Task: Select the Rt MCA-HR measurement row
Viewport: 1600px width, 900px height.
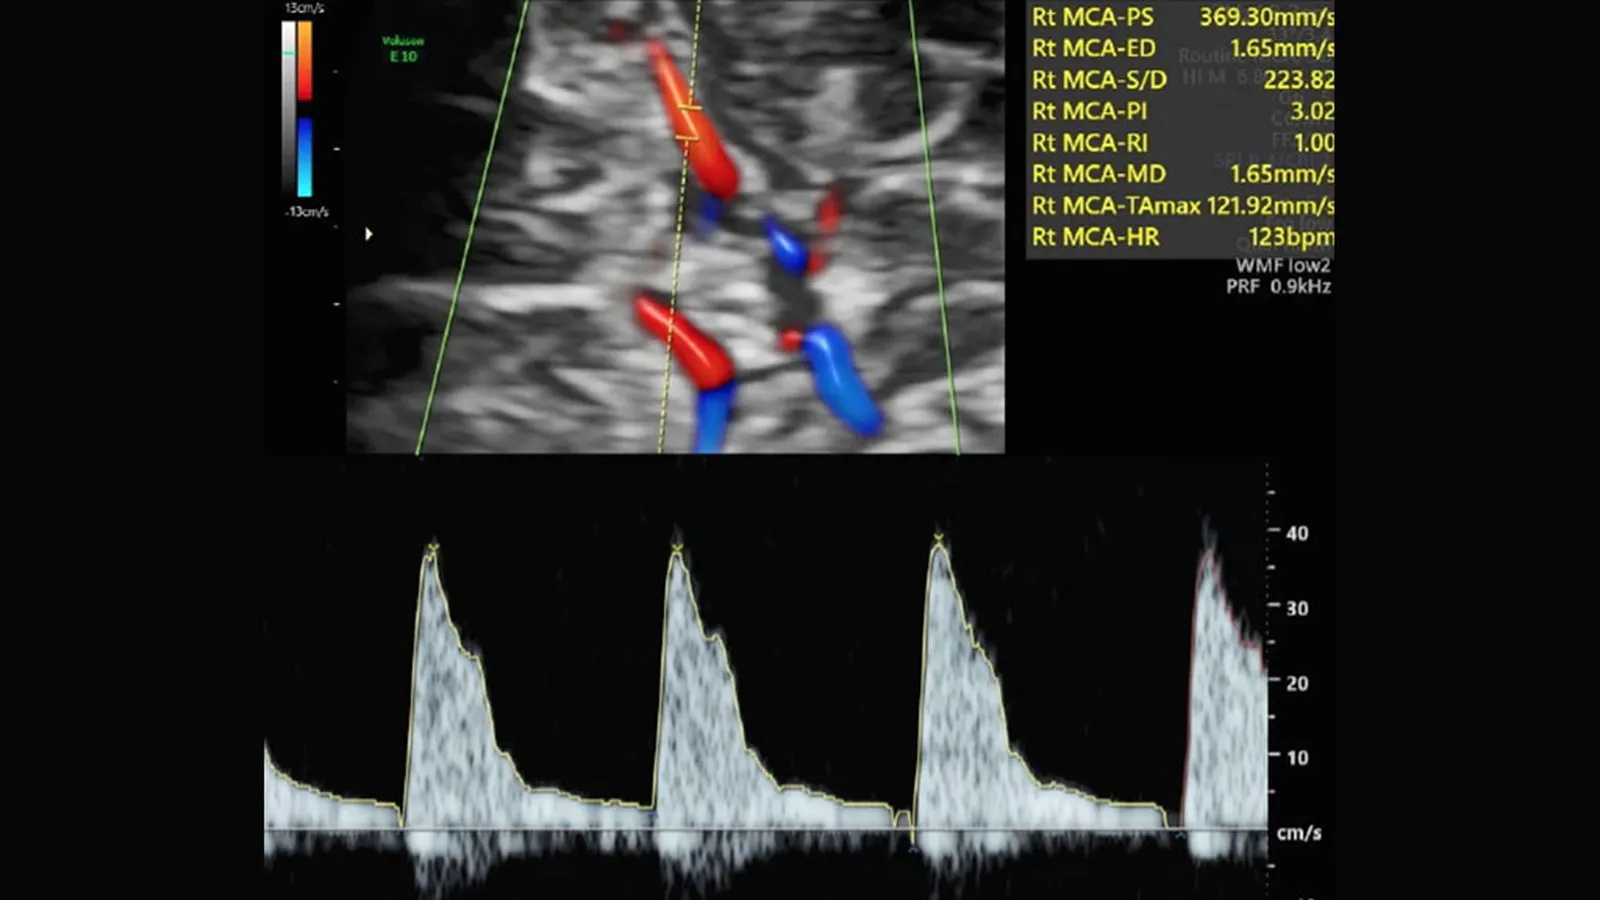Action: [1181, 237]
